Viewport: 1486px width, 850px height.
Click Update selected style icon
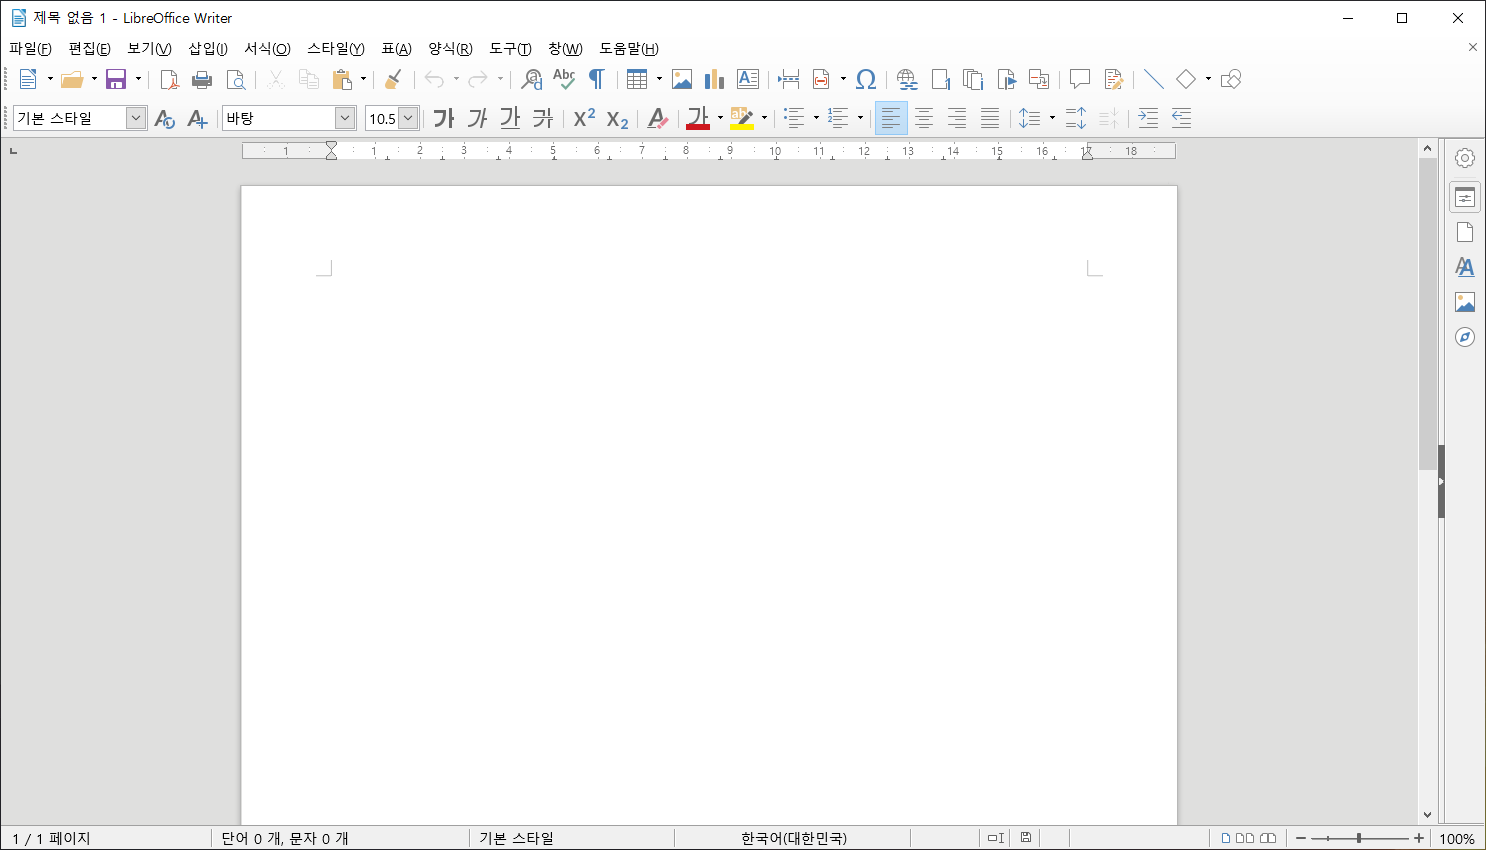pyautogui.click(x=165, y=118)
